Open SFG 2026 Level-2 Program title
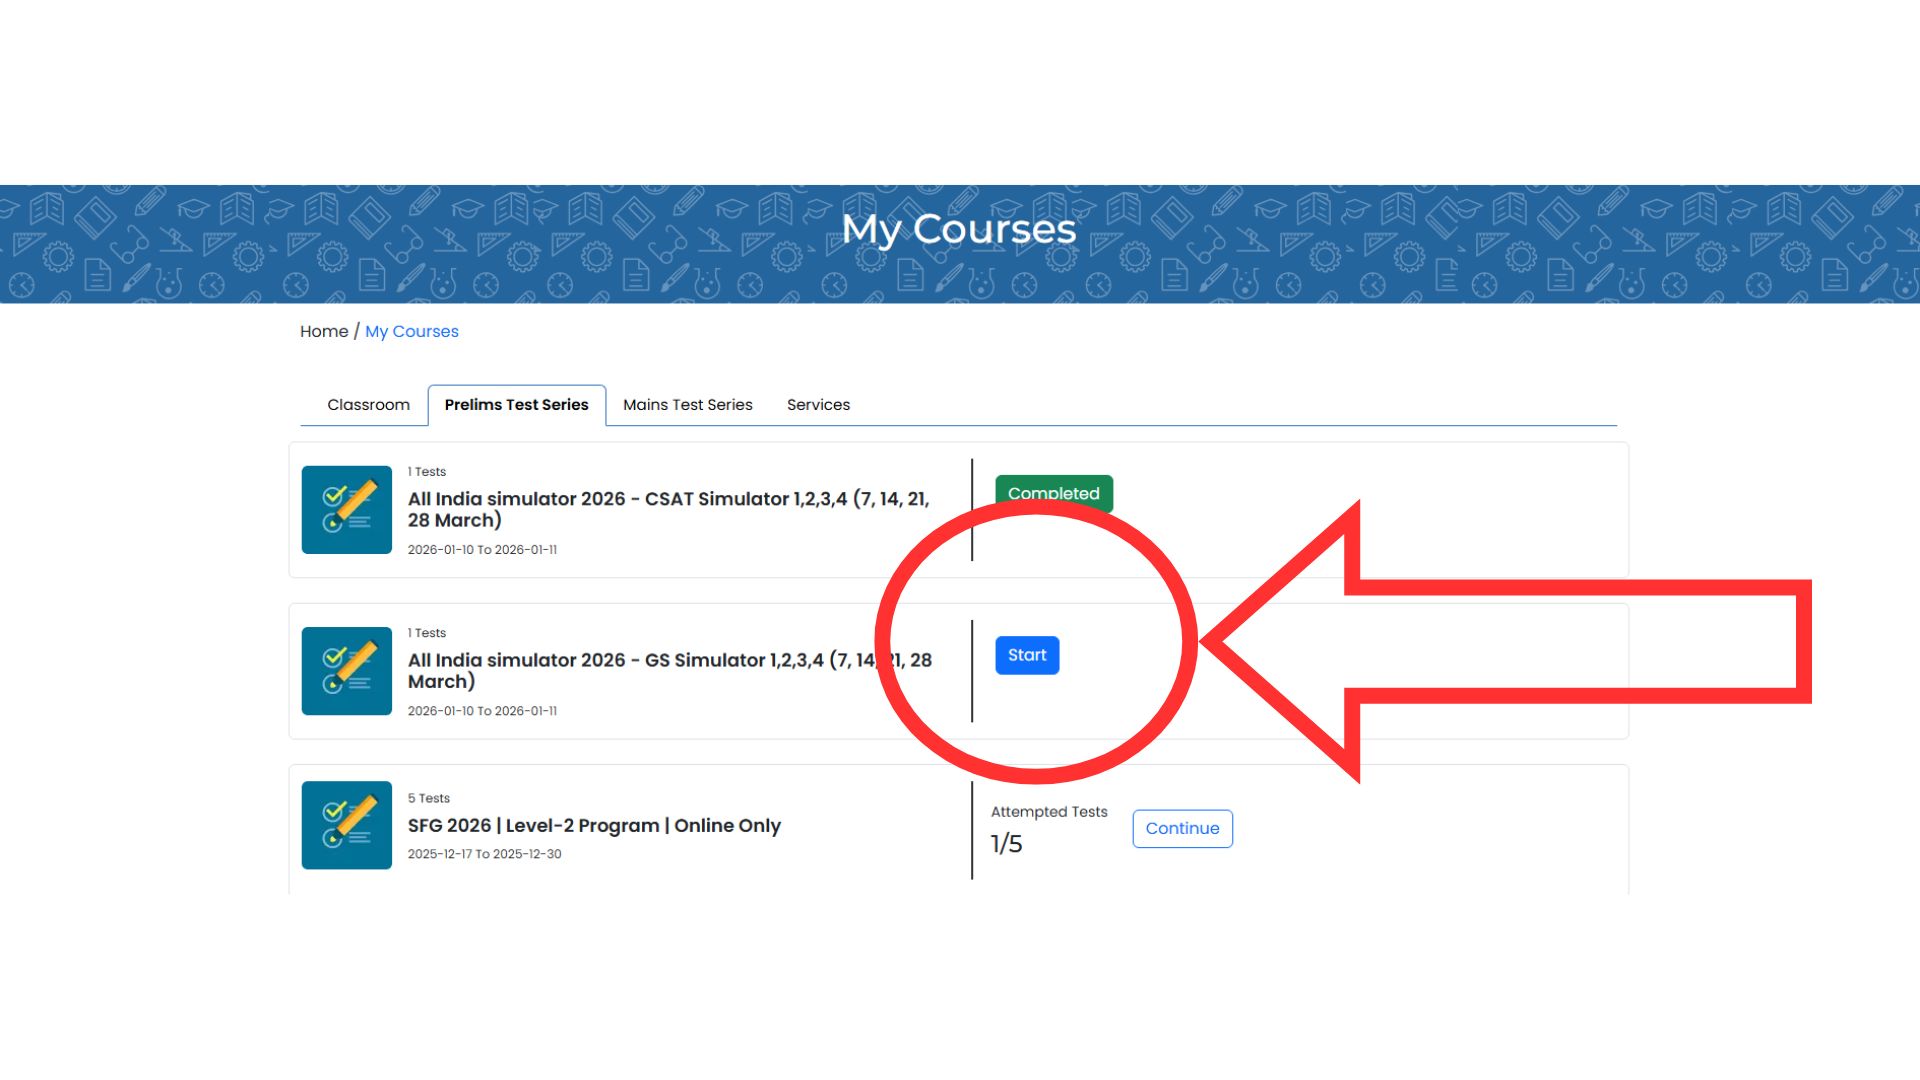The image size is (1920, 1080). coord(594,826)
